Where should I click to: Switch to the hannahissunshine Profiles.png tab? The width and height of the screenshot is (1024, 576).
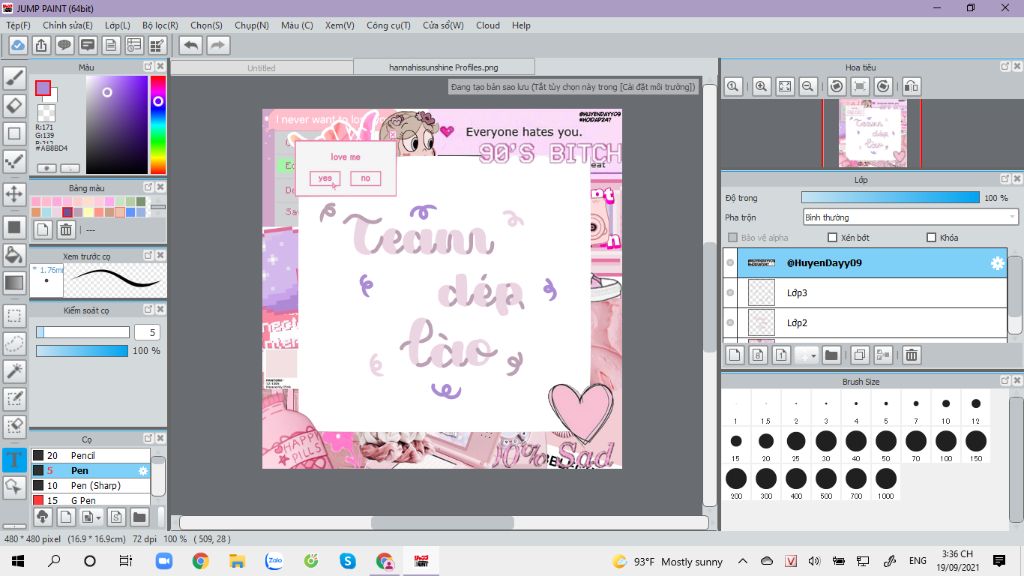(x=443, y=67)
